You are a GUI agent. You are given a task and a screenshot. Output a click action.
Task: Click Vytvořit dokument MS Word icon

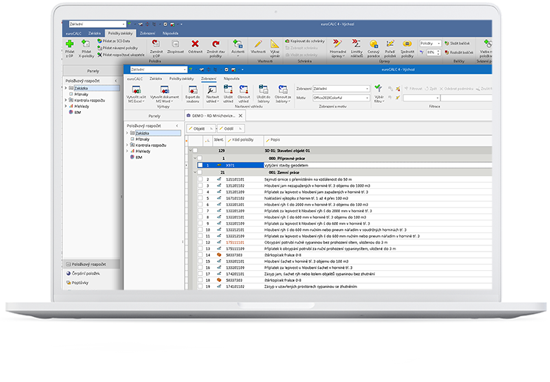(164, 89)
